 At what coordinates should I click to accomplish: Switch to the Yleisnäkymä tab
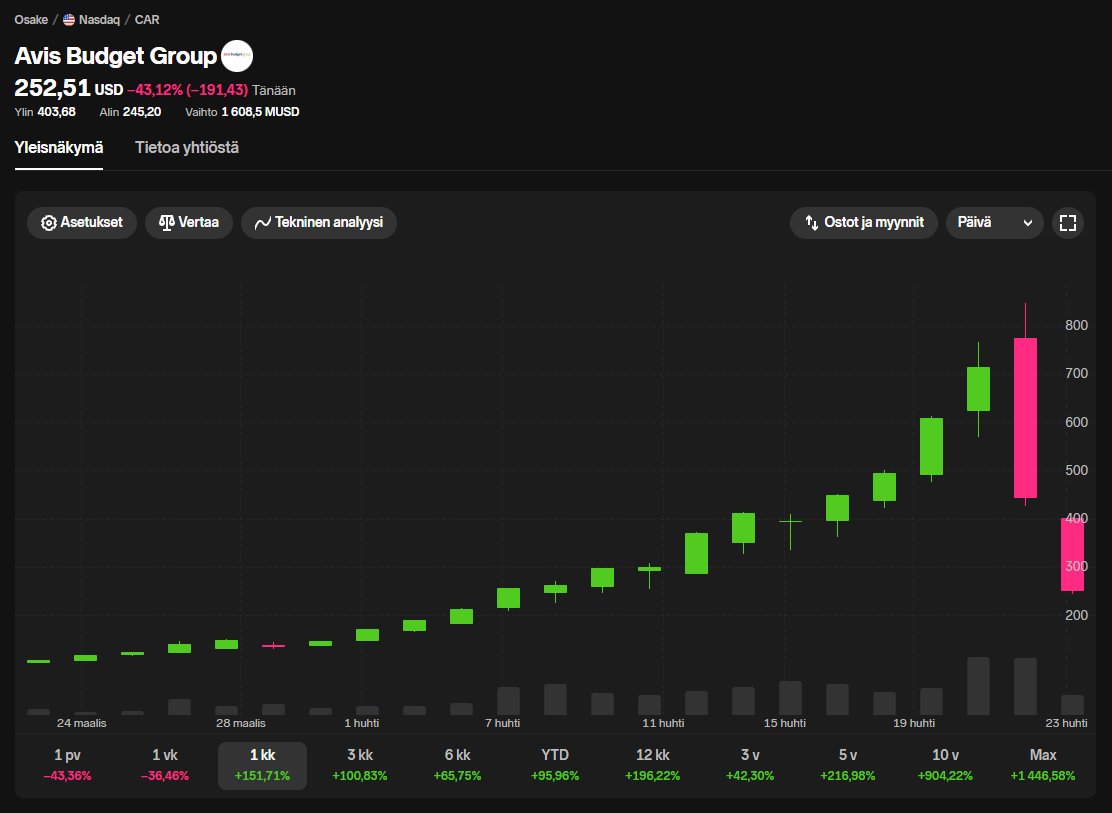(59, 148)
